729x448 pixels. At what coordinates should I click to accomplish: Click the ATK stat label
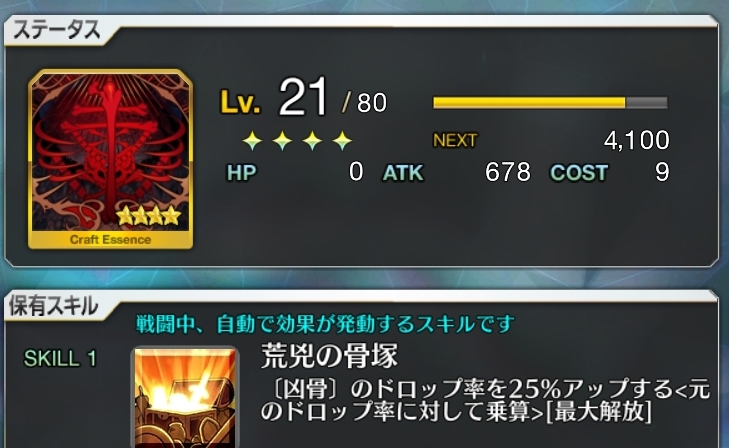coord(403,173)
